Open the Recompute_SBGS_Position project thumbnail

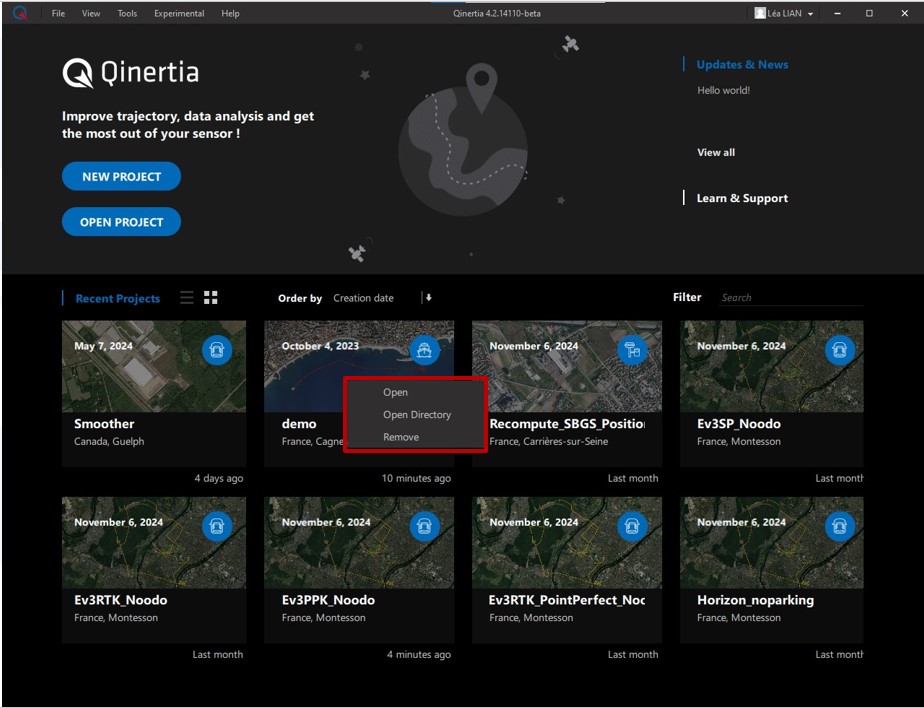click(x=567, y=366)
